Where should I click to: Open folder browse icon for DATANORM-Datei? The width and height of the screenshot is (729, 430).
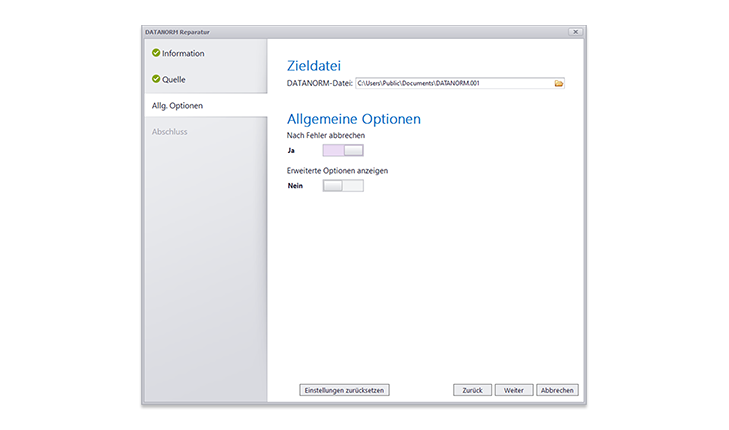click(x=558, y=83)
